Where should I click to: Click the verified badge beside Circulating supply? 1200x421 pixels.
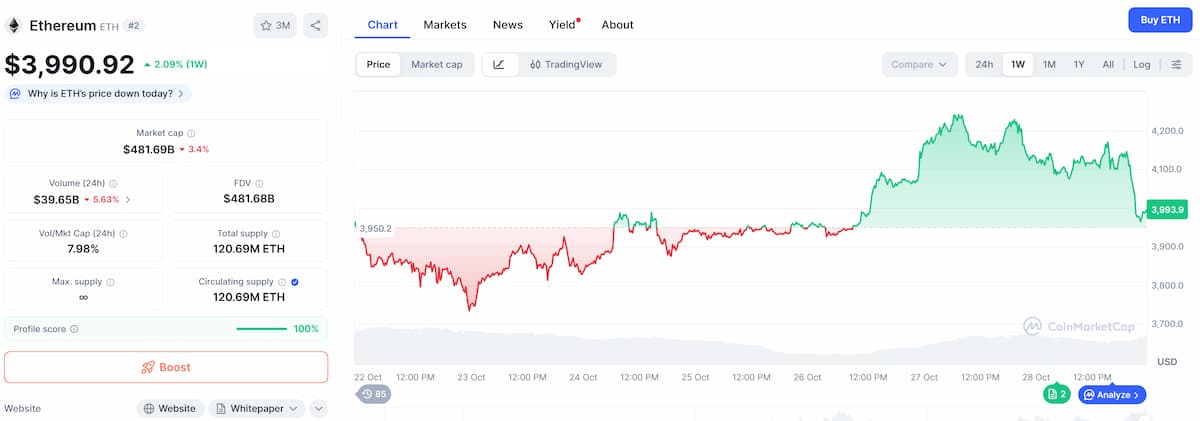pyautogui.click(x=295, y=283)
